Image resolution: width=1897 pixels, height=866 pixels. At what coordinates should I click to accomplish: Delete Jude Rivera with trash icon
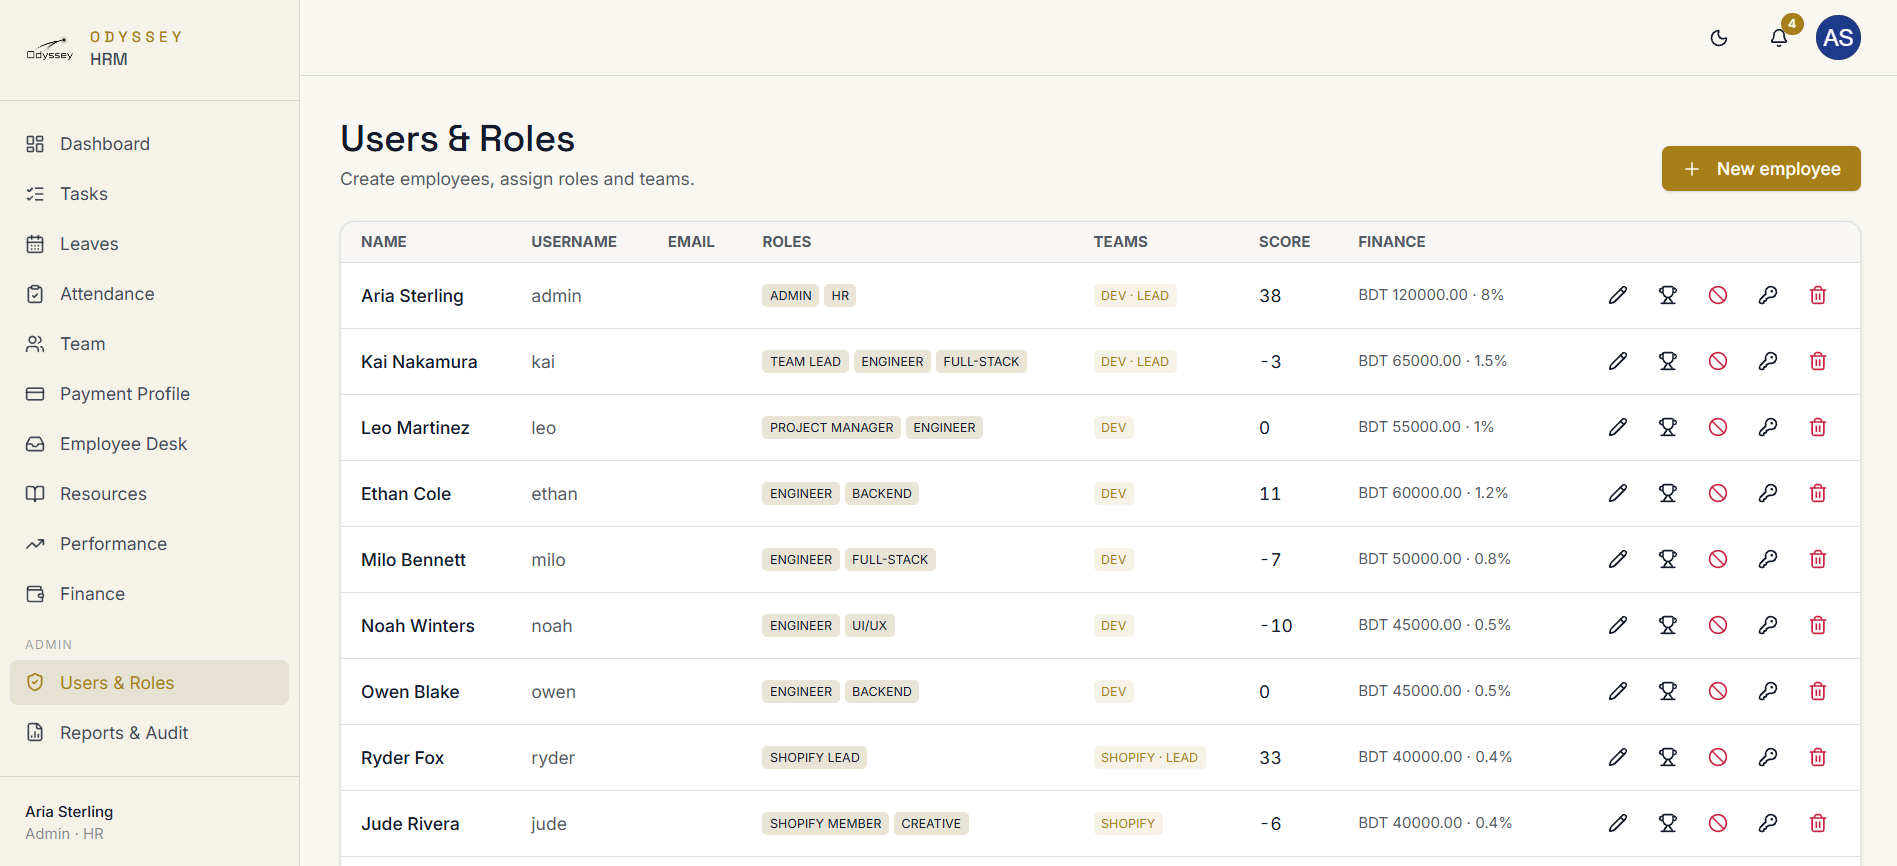click(x=1818, y=823)
